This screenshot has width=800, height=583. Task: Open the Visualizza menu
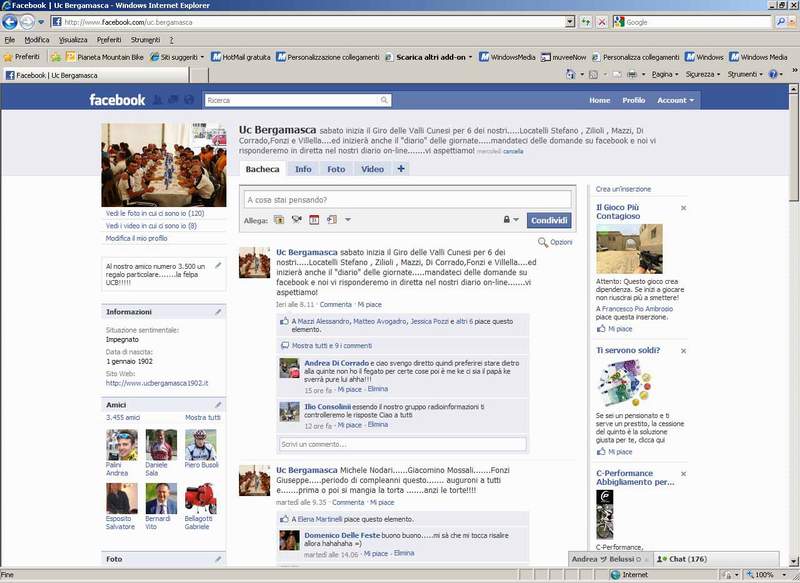(73, 40)
